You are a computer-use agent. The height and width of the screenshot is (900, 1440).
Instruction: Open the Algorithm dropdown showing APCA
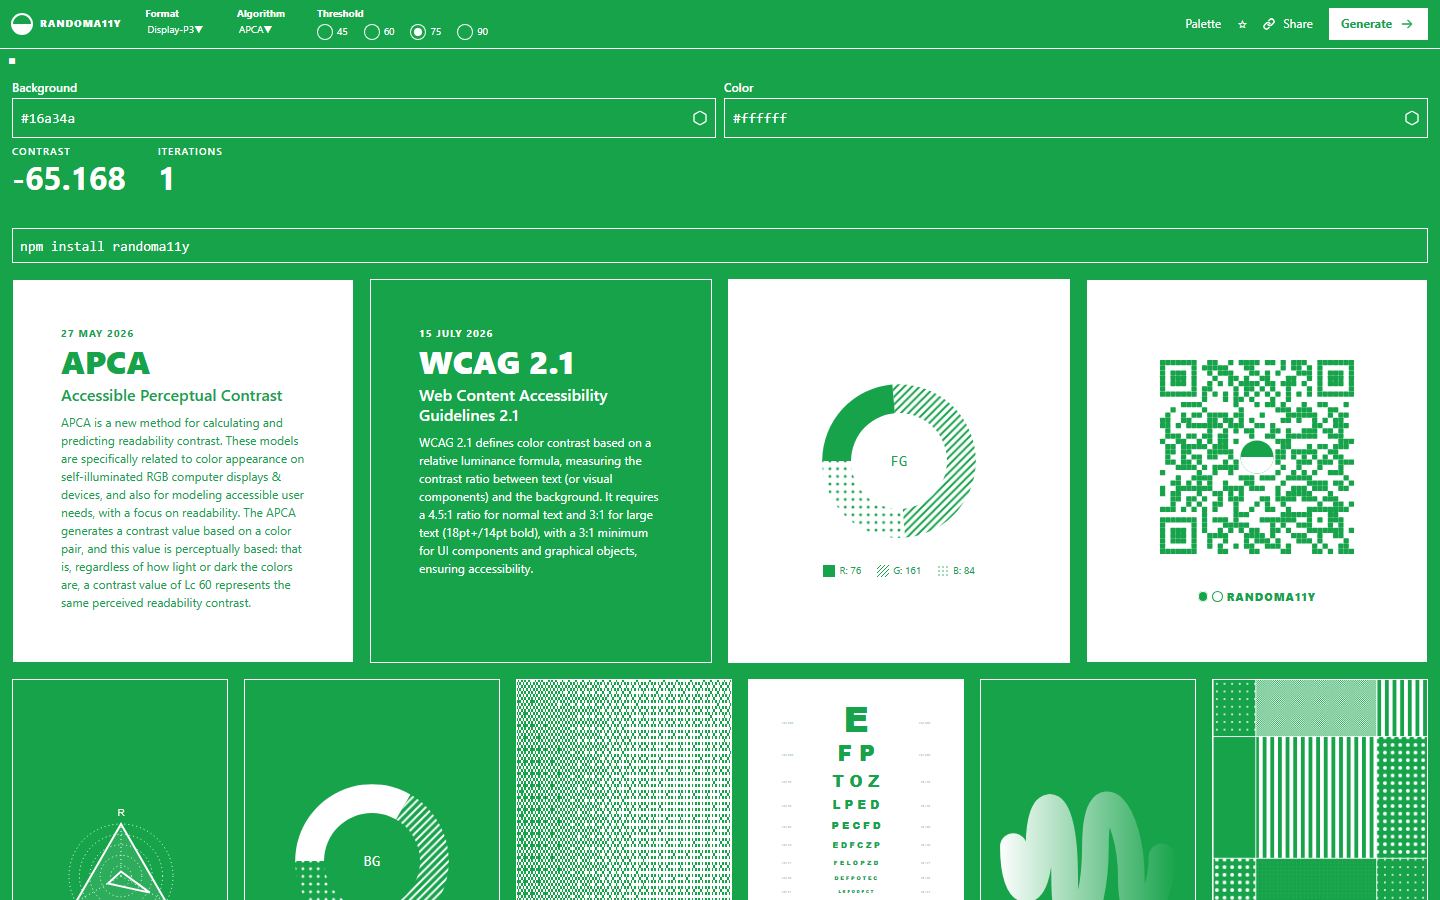pyautogui.click(x=255, y=30)
